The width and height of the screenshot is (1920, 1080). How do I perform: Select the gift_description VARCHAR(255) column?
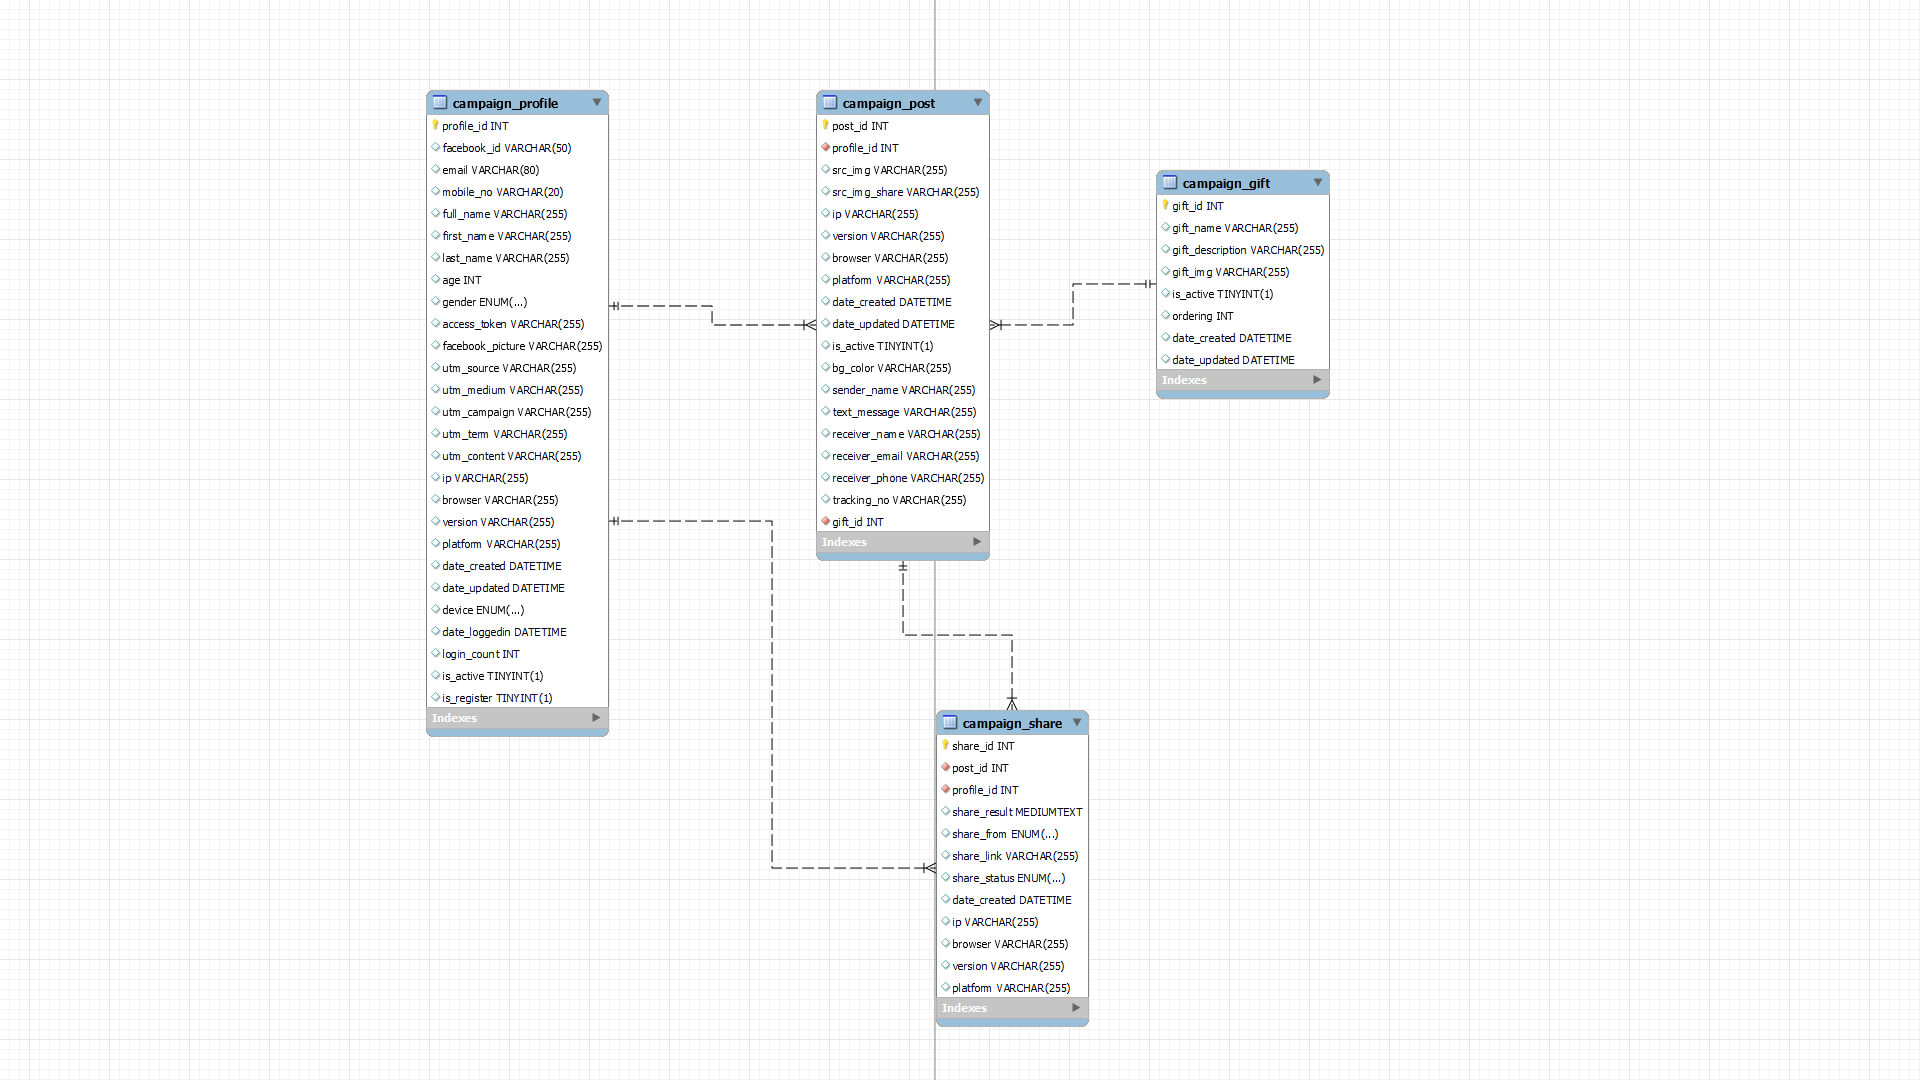1248,250
